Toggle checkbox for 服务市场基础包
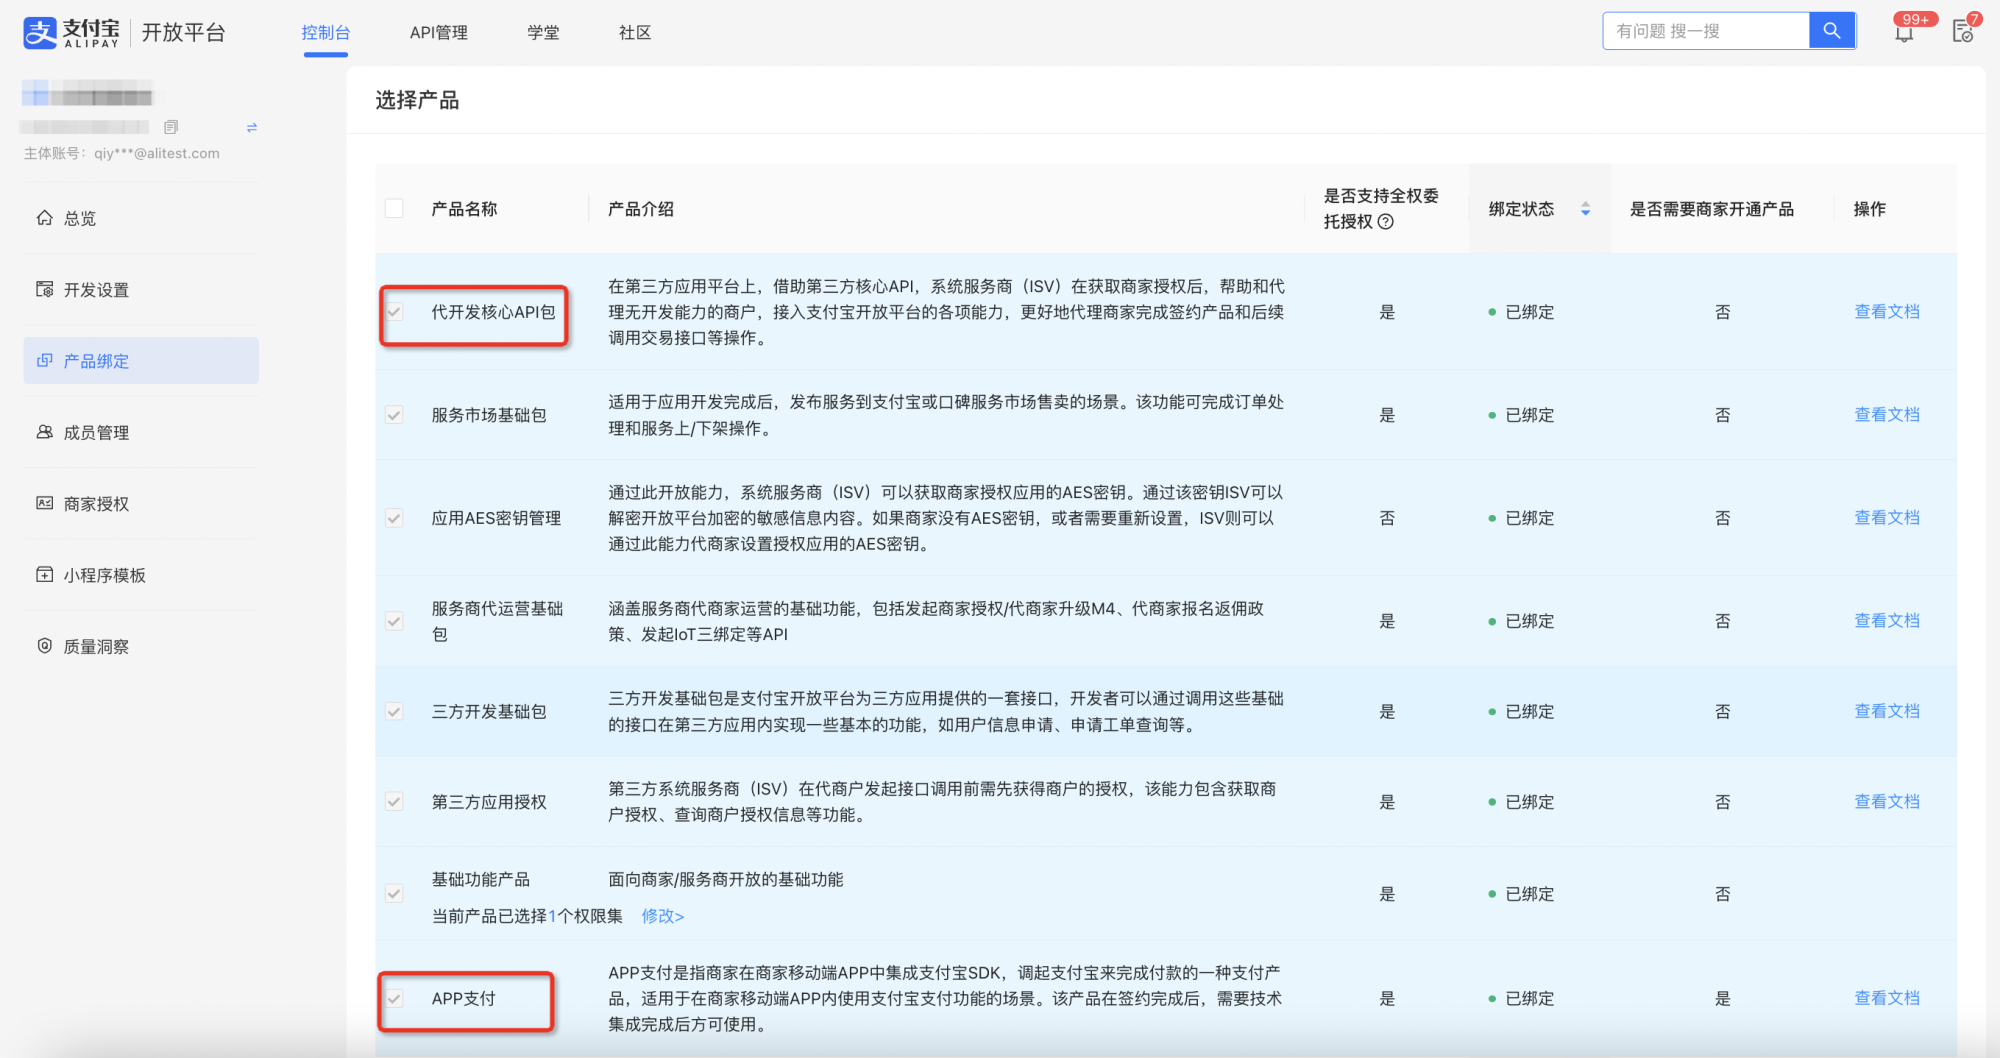This screenshot has width=2000, height=1058. pyautogui.click(x=394, y=415)
